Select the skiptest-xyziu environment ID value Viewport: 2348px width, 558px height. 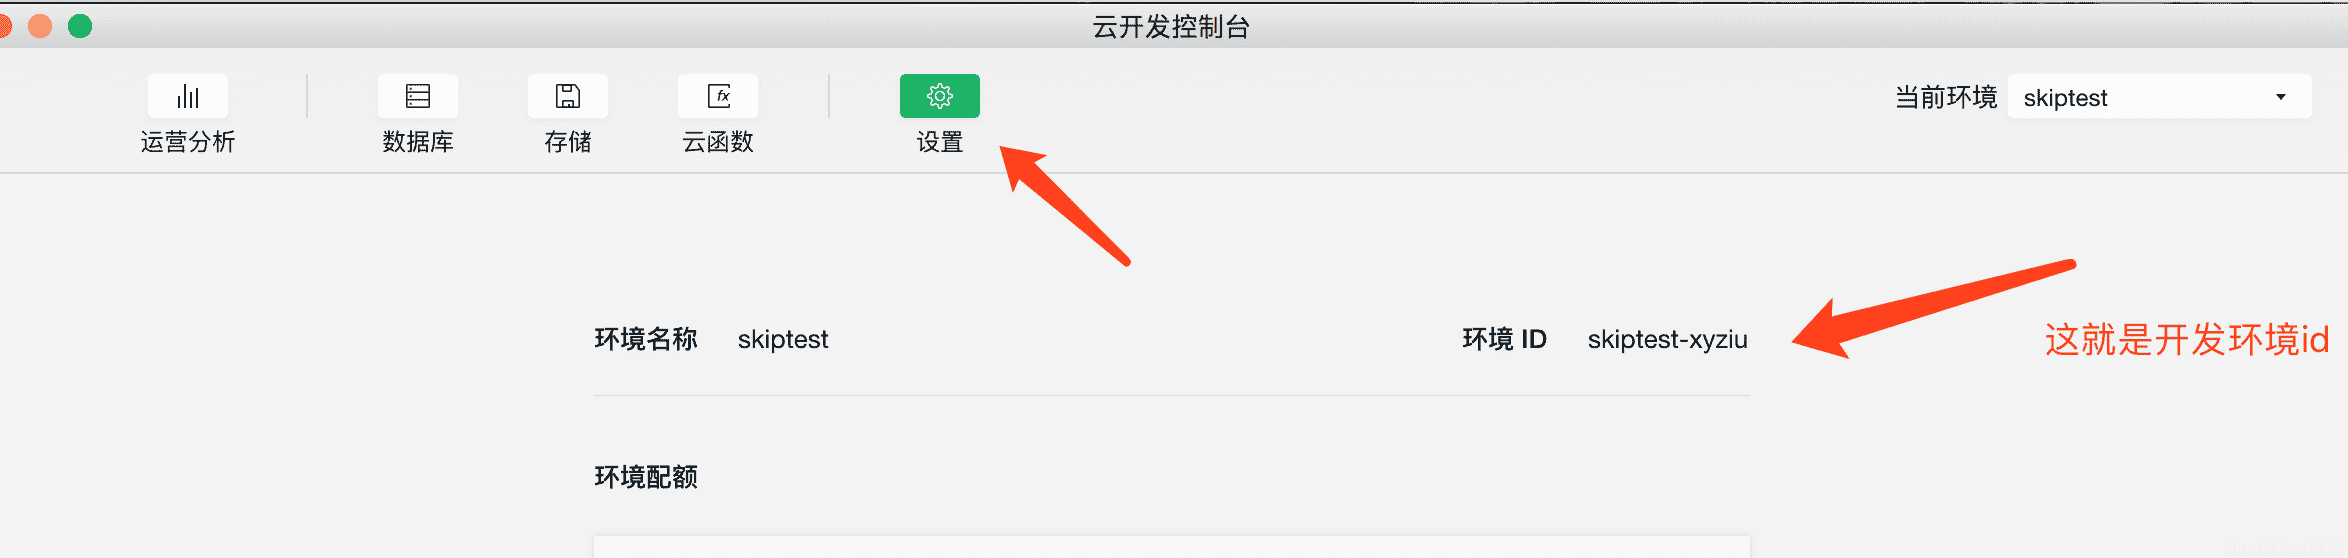[x=1668, y=339]
